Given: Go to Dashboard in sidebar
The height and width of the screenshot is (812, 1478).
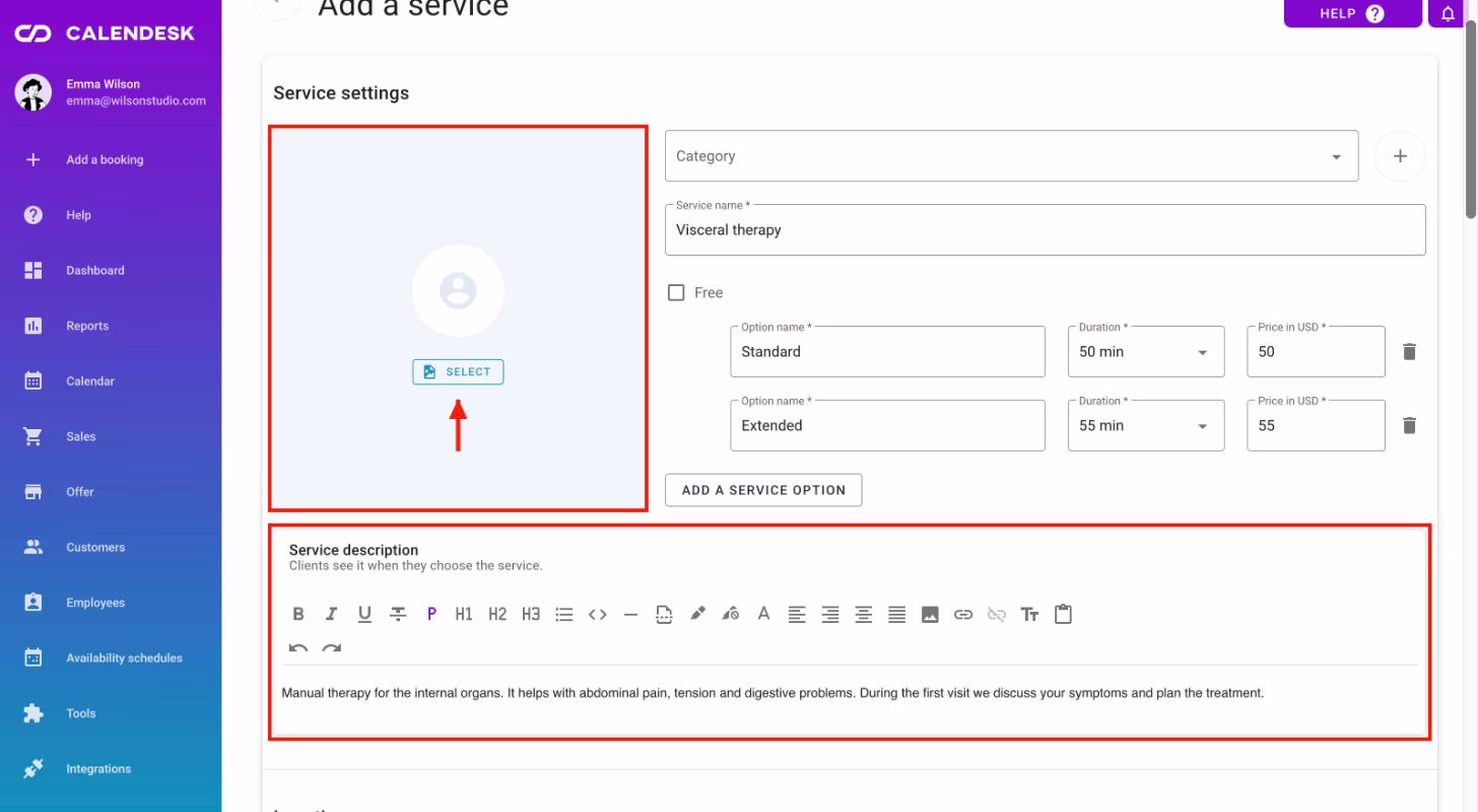Looking at the screenshot, I should point(95,270).
